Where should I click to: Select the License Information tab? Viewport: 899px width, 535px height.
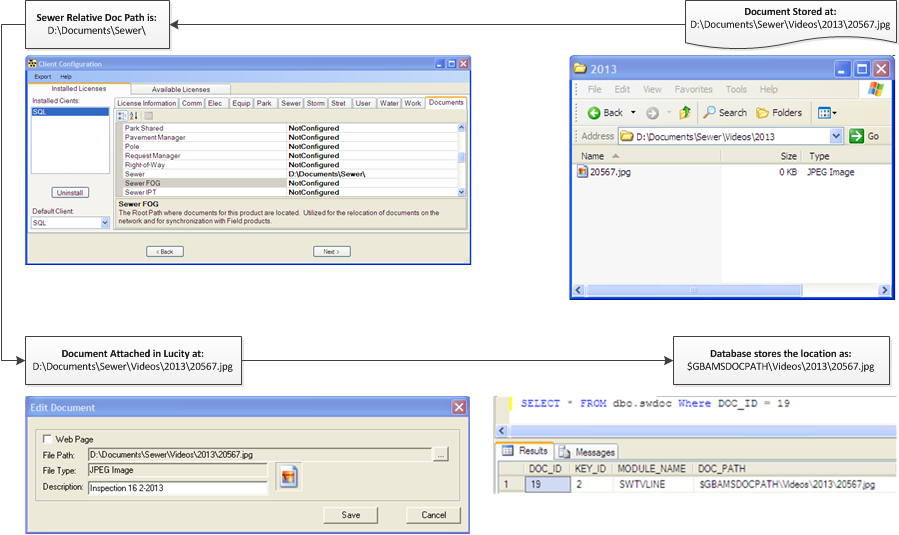click(147, 103)
